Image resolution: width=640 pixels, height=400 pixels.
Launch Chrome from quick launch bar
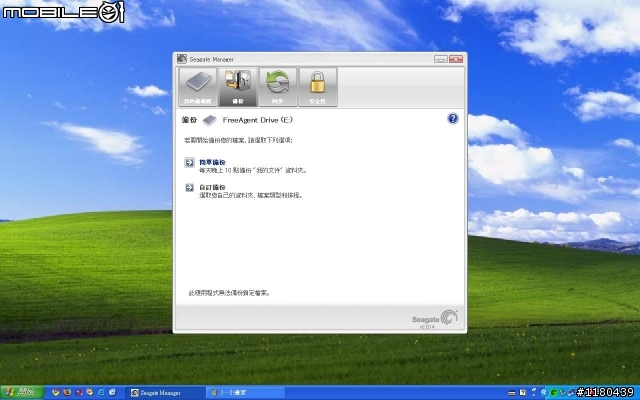pyautogui.click(x=56, y=393)
